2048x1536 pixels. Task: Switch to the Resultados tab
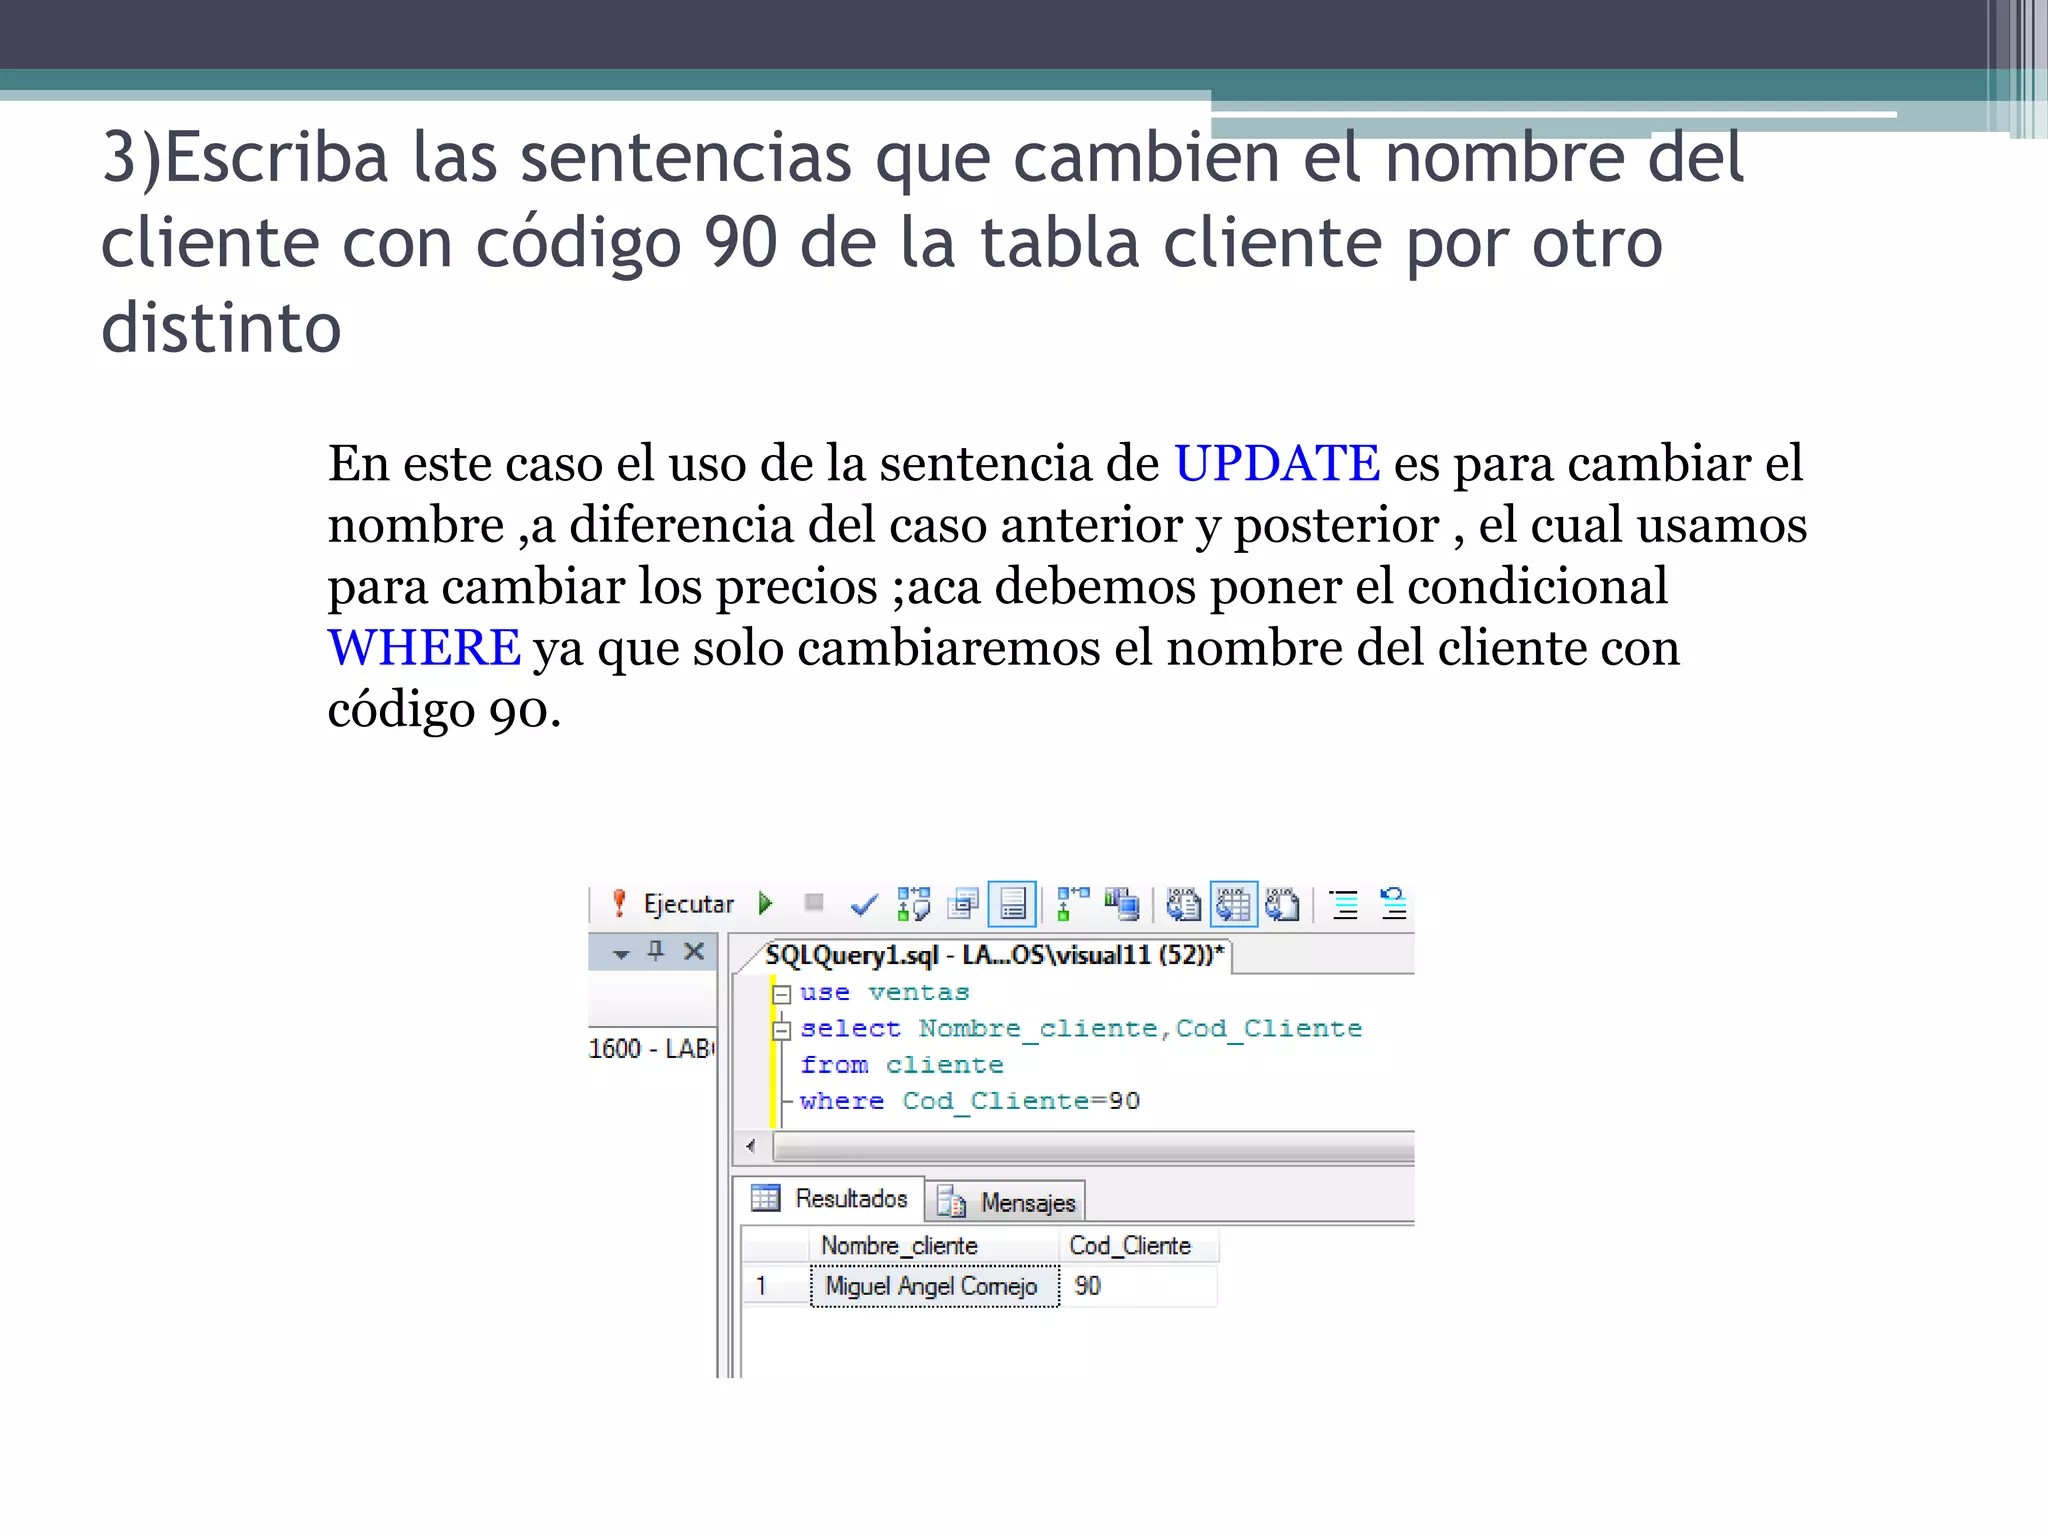[x=830, y=1198]
